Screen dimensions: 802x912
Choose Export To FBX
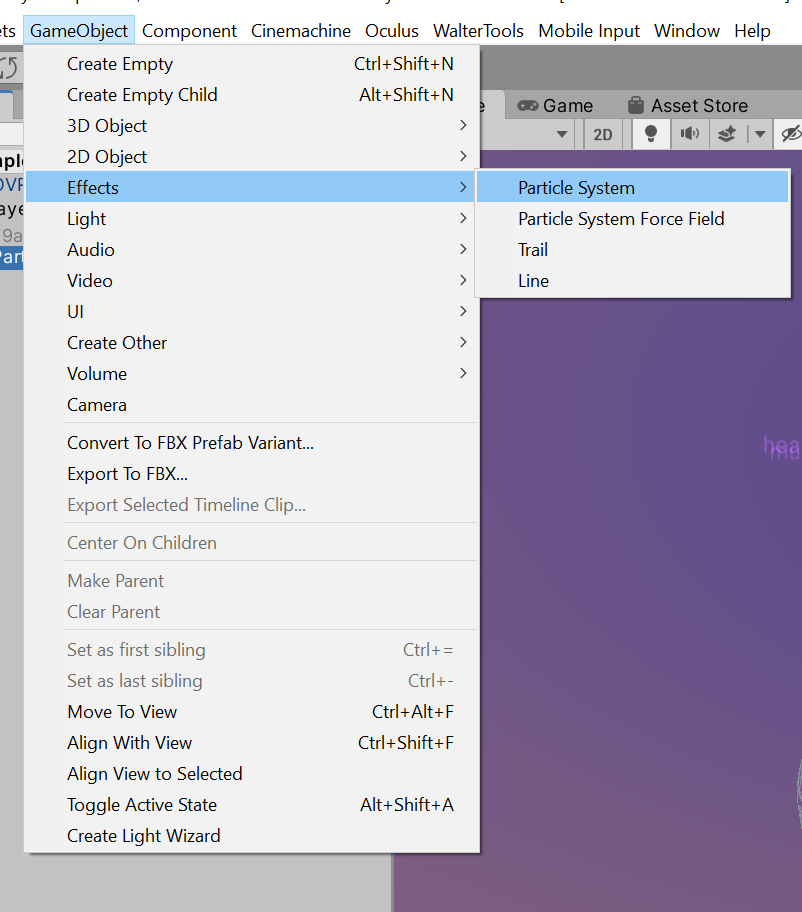point(252,473)
